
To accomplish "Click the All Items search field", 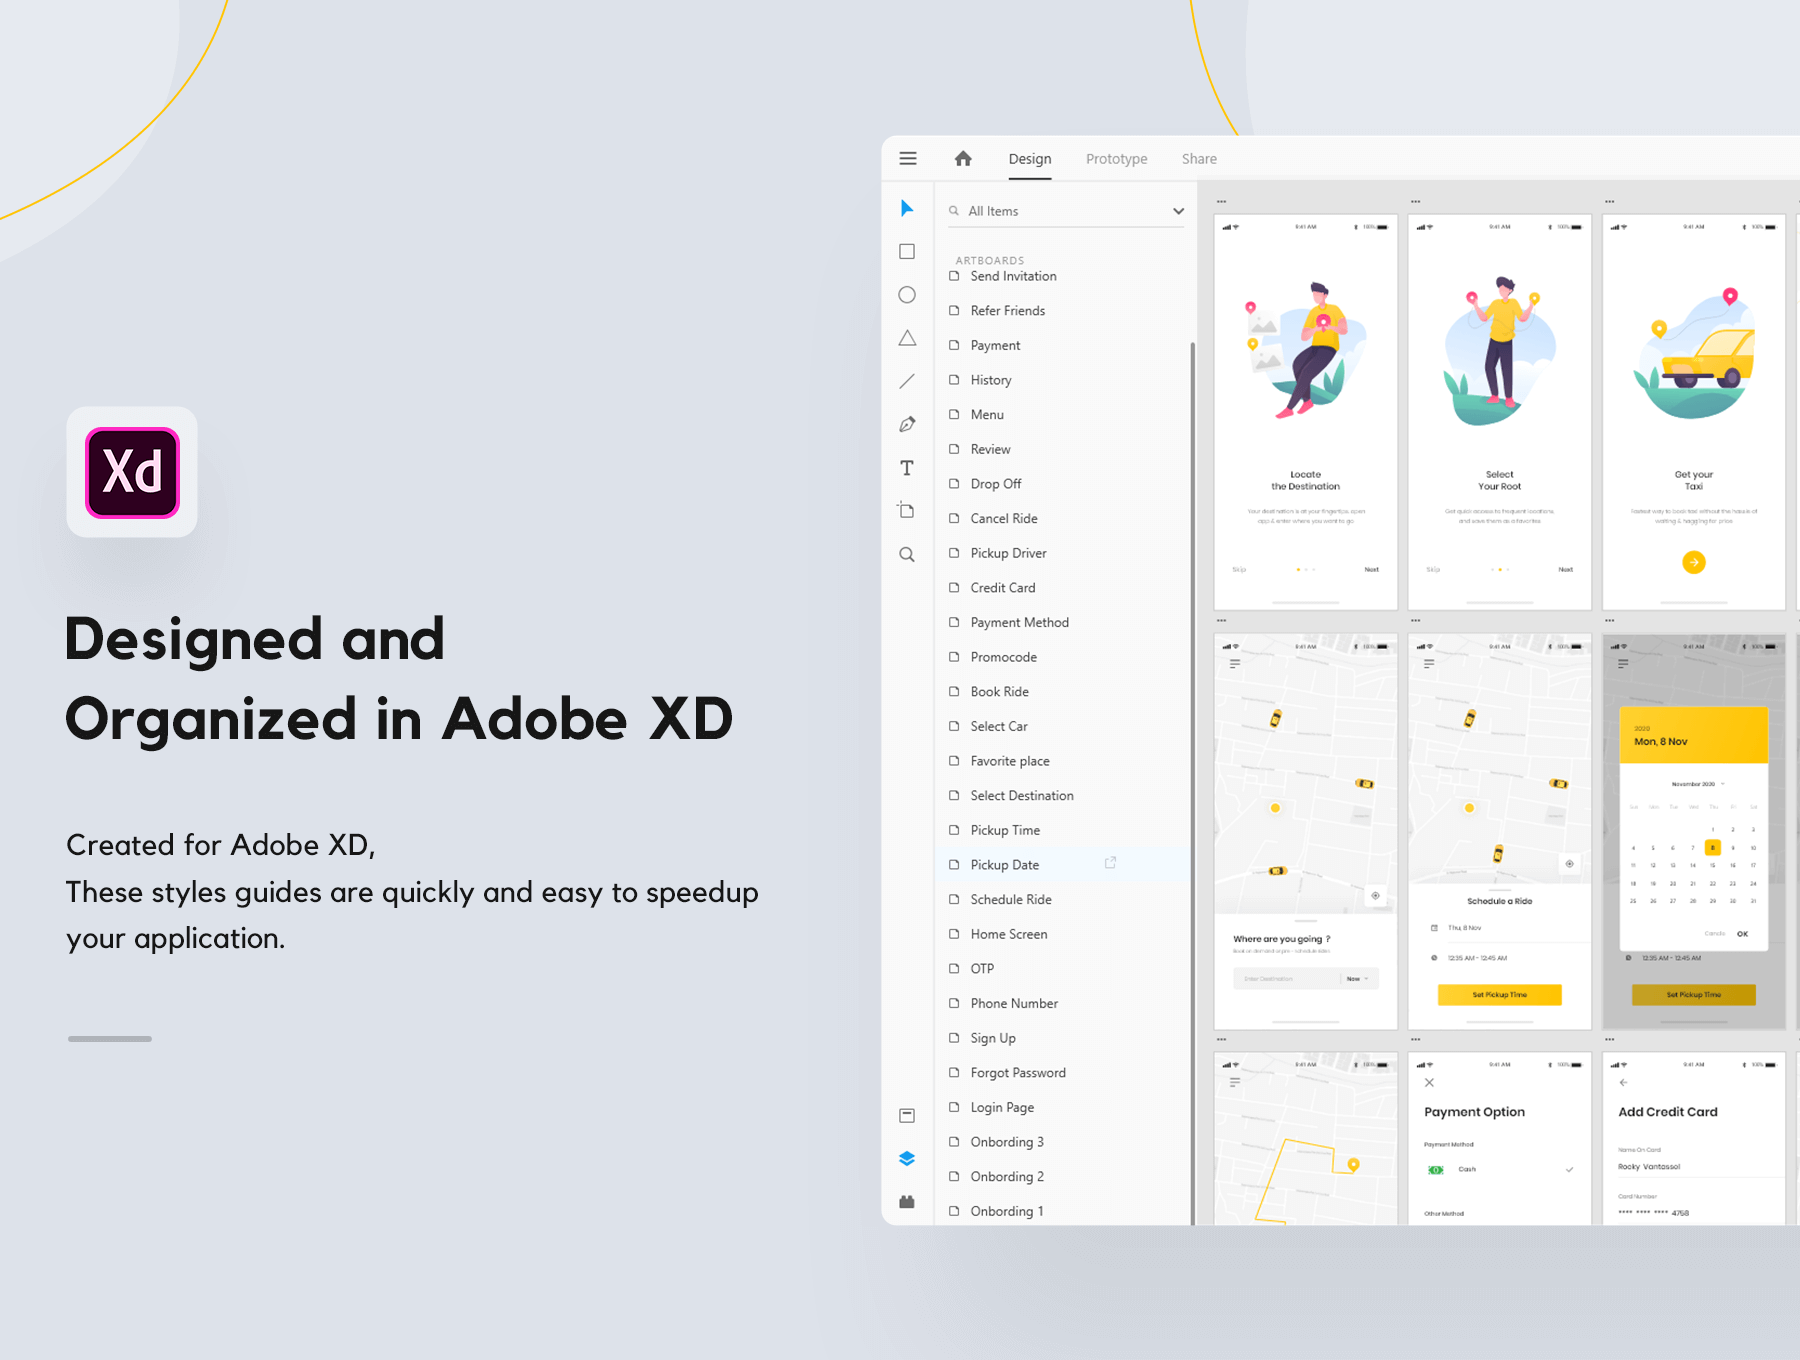I will (1060, 211).
